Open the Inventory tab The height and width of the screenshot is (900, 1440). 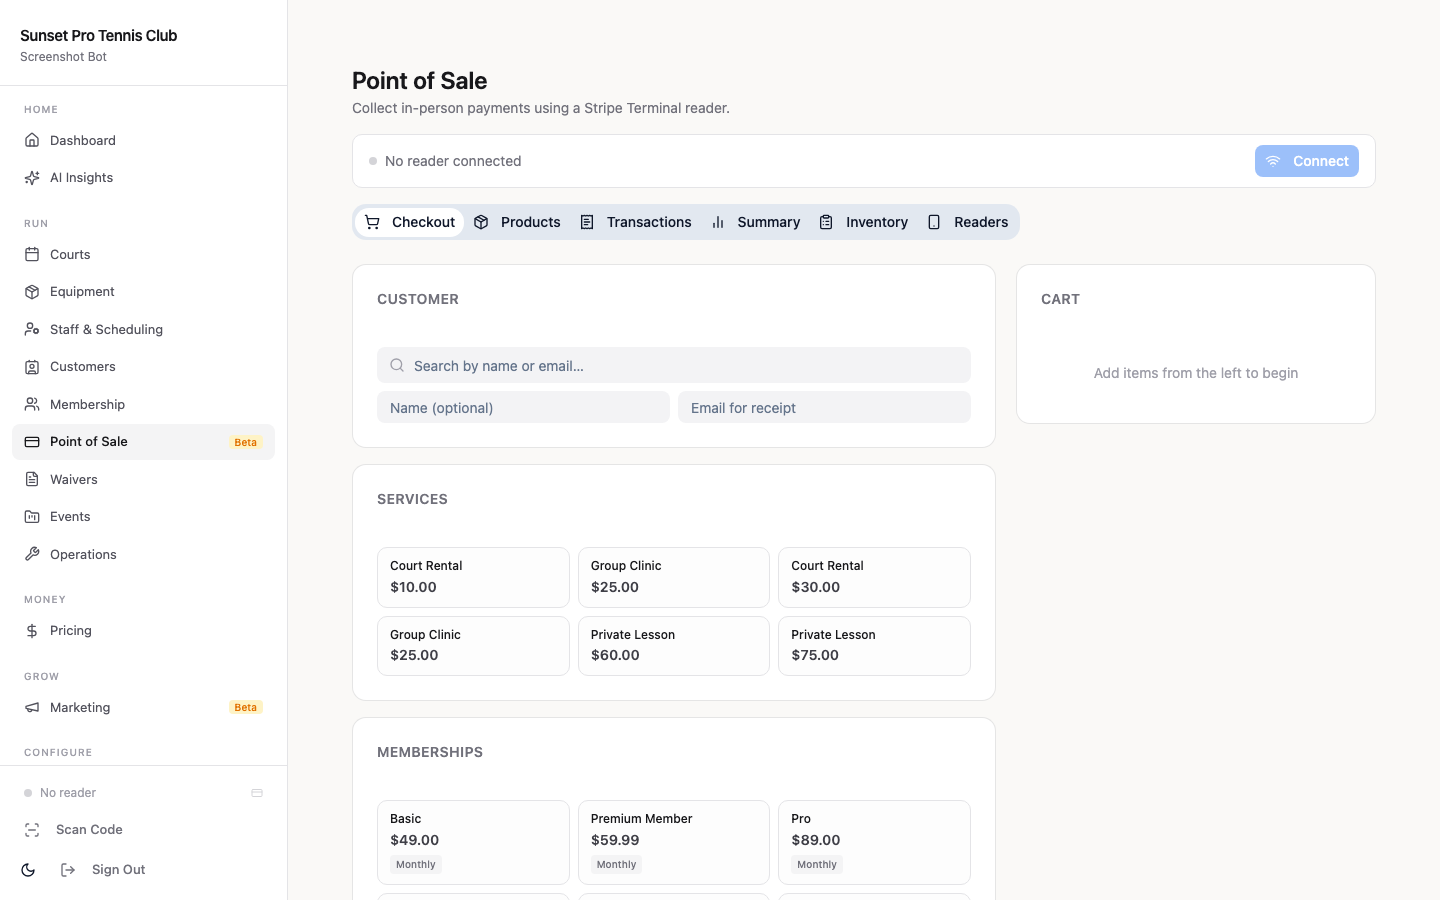[x=863, y=222]
